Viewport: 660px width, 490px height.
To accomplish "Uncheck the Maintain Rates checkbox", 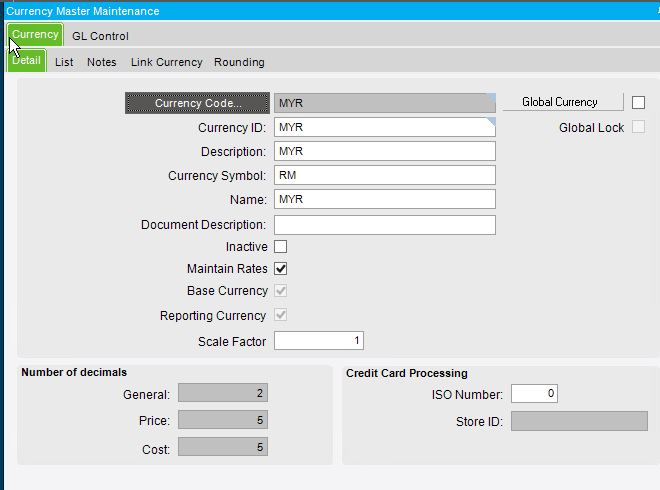I will 281,269.
